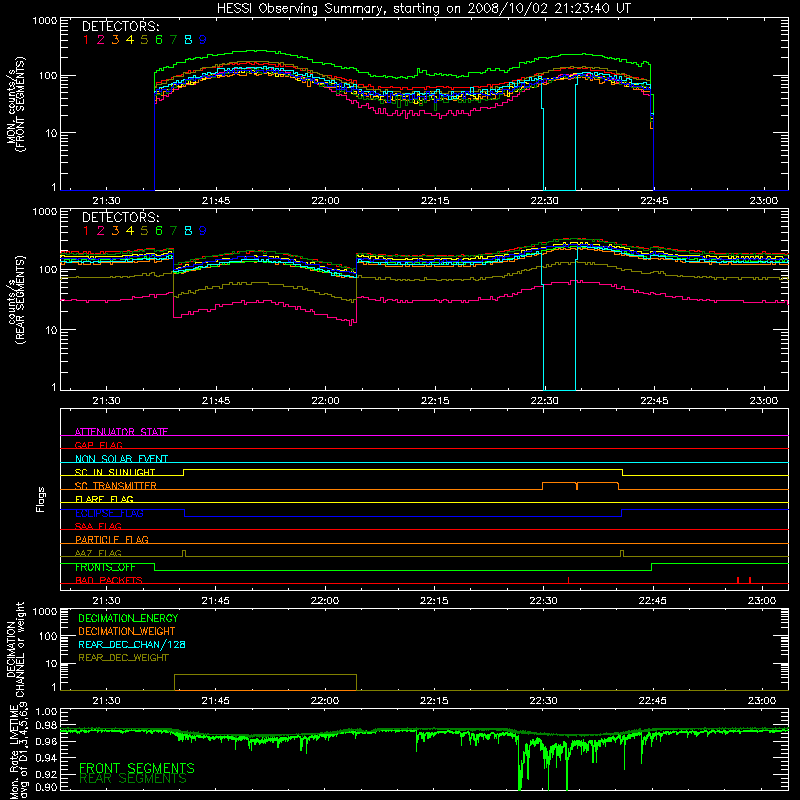Click the BAD_PACKETS flag label
800x800 pixels.
[x=109, y=580]
